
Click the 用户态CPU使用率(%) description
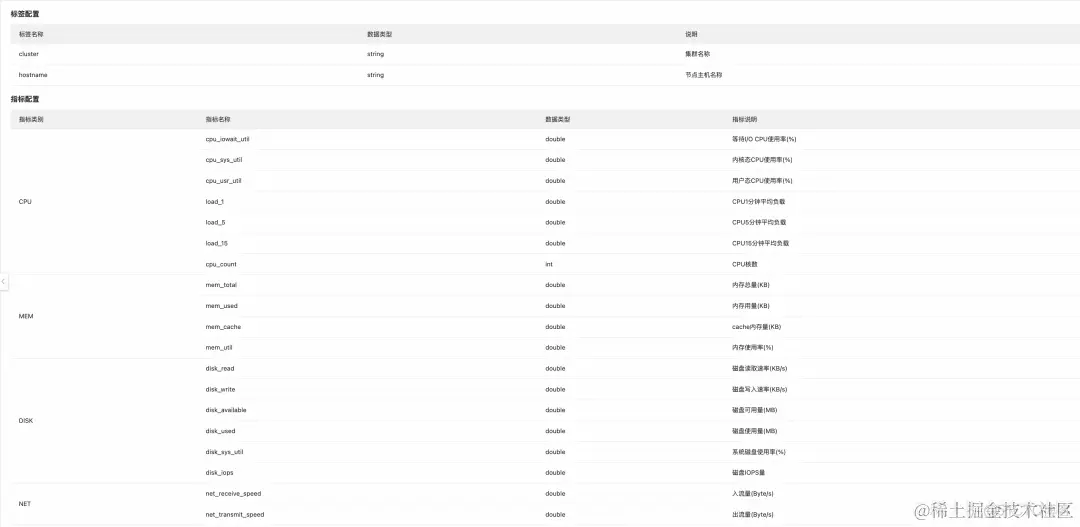point(762,180)
